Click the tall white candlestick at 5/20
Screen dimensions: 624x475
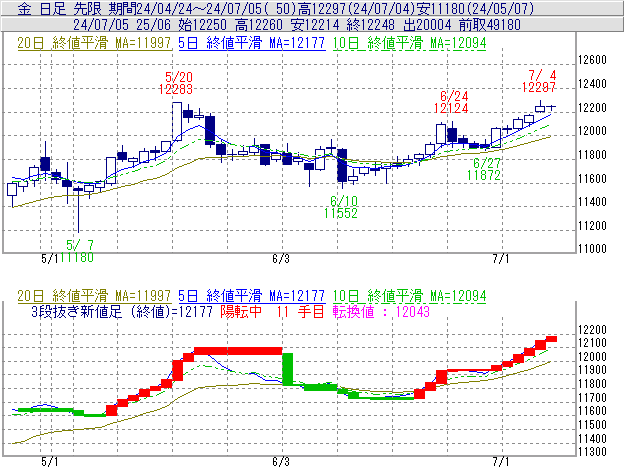coord(177,121)
